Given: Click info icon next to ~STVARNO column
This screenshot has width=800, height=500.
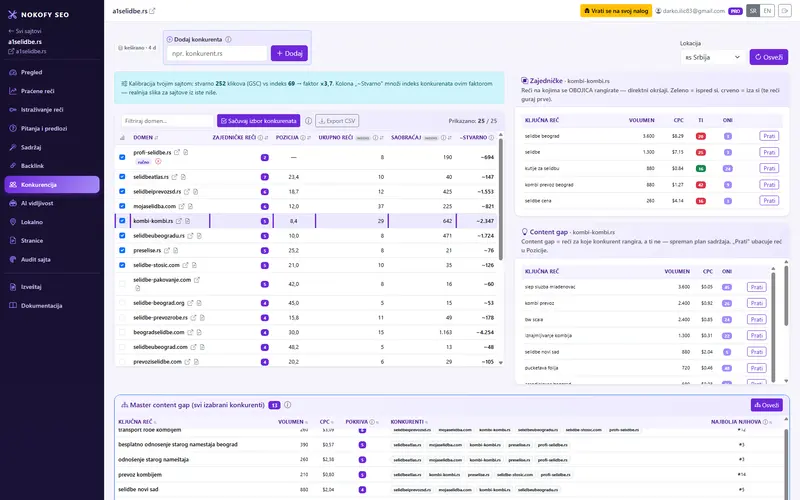Looking at the screenshot, I should 491,138.
